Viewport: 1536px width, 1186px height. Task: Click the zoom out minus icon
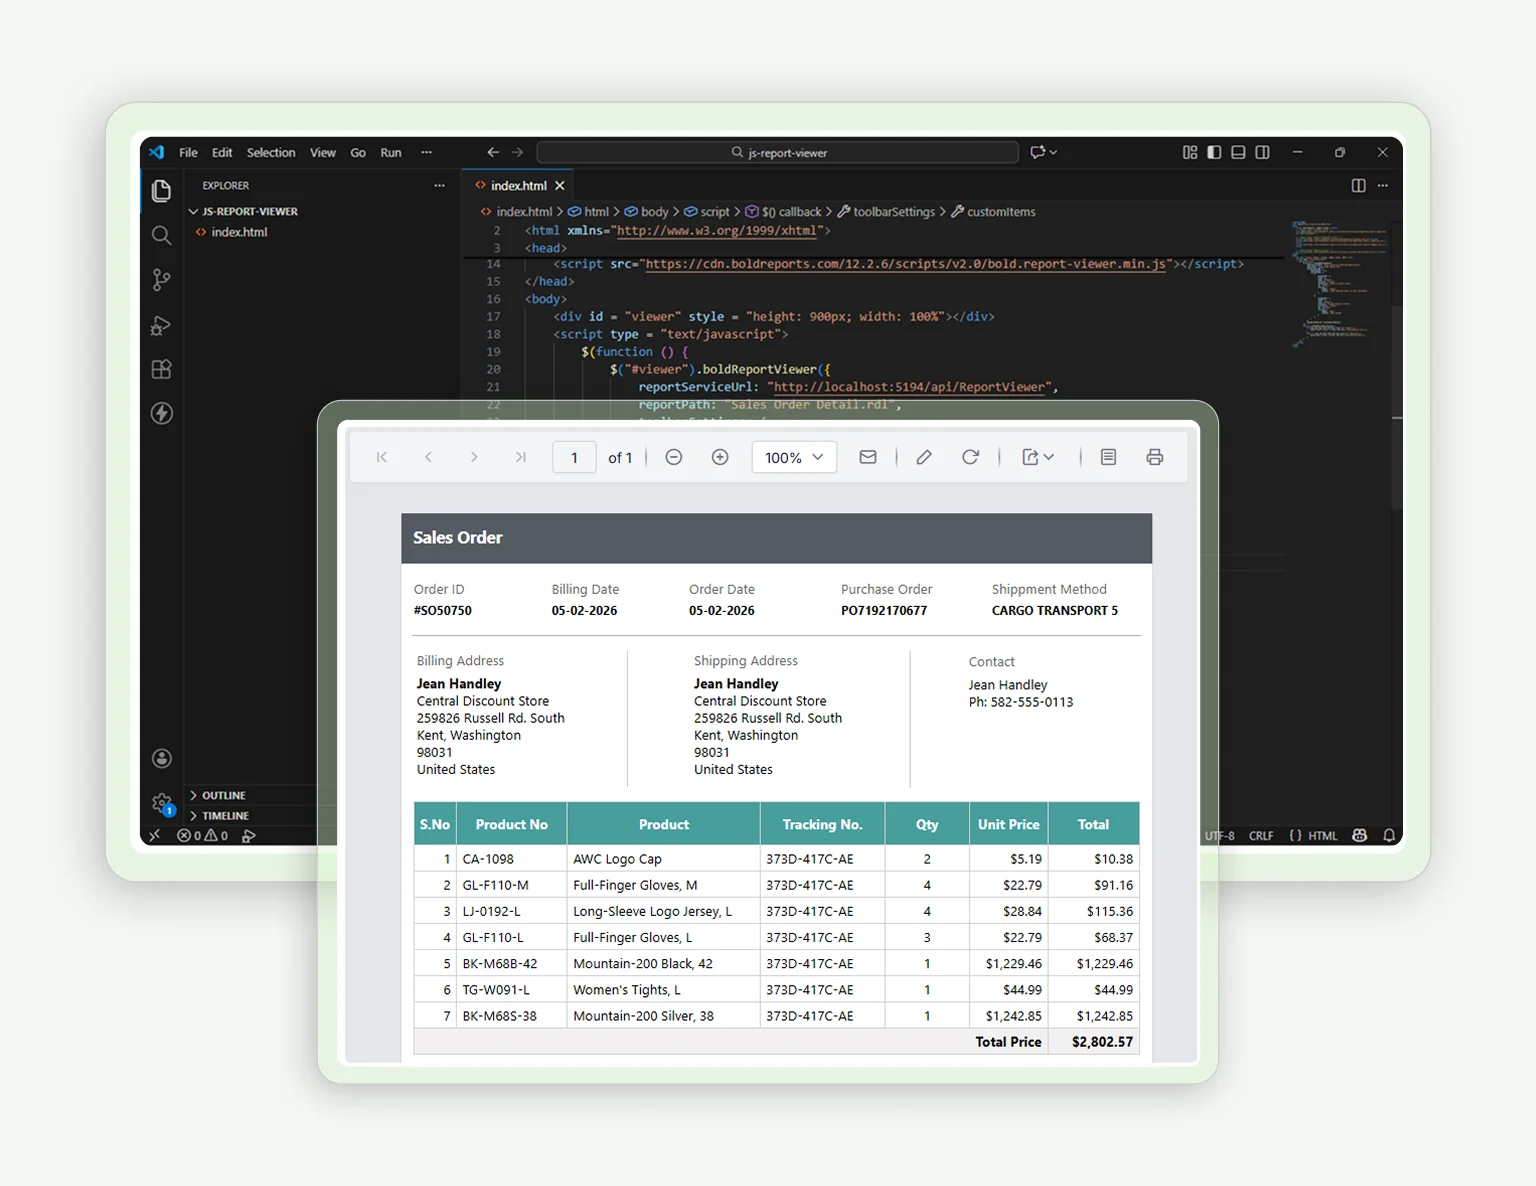click(x=674, y=457)
